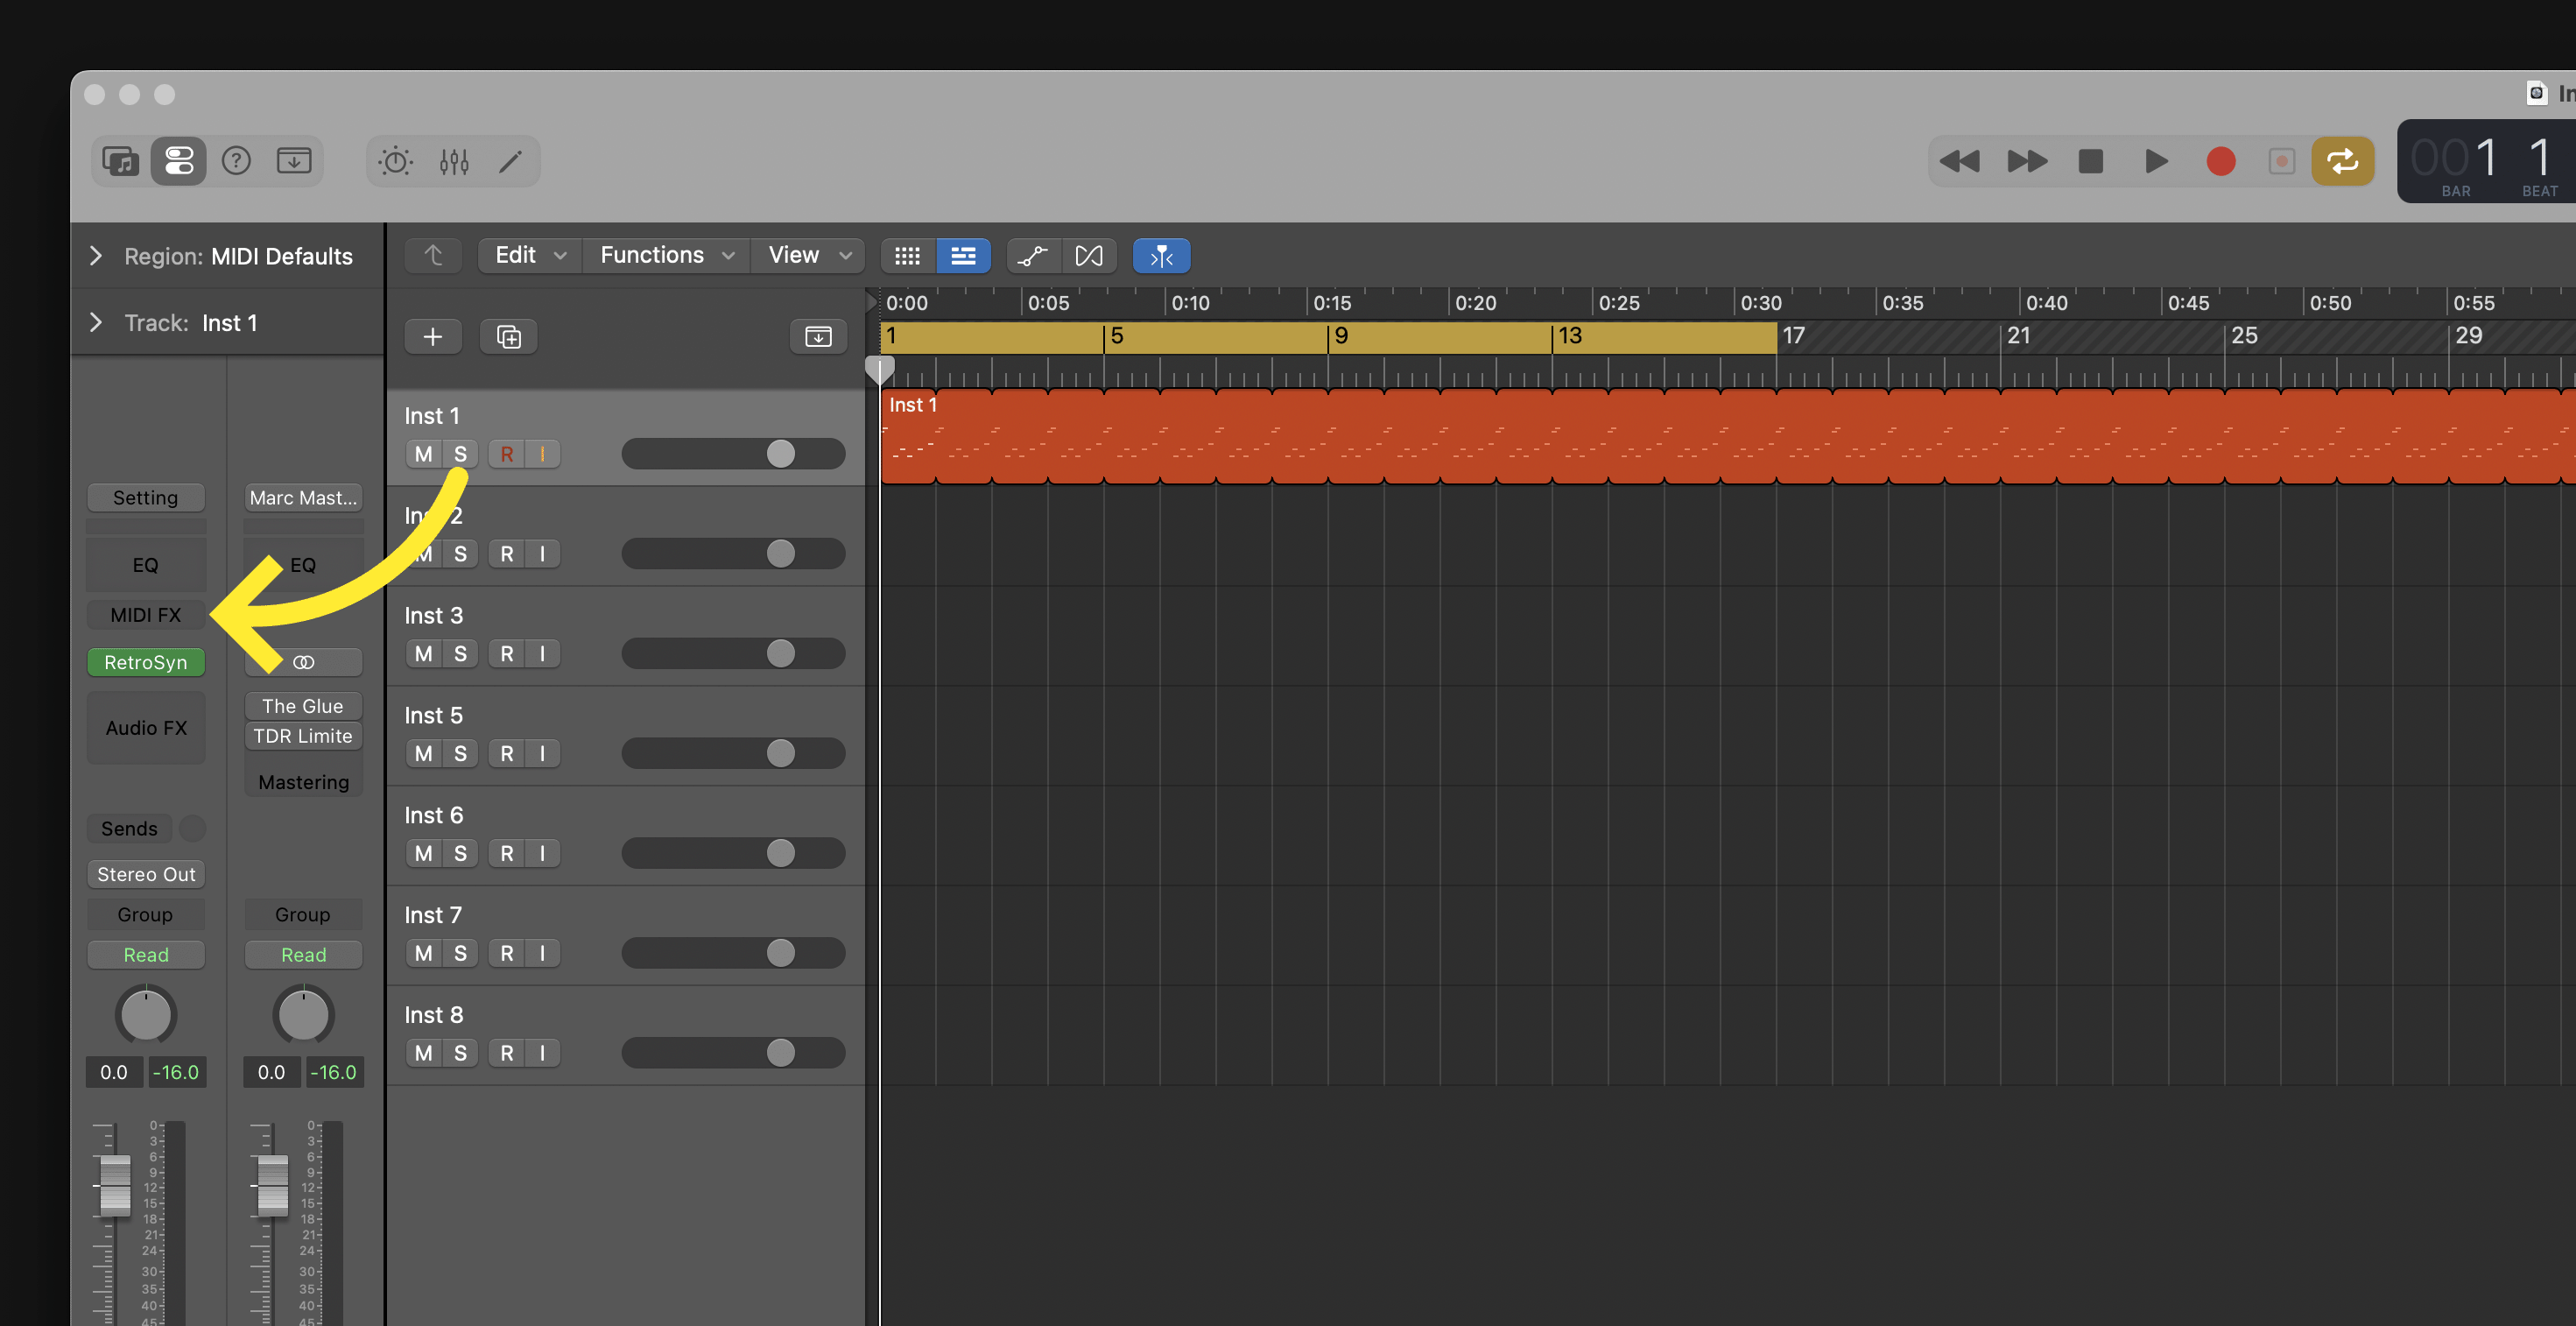
Task: Click the Group slot on Inst 1 strip
Action: [146, 915]
